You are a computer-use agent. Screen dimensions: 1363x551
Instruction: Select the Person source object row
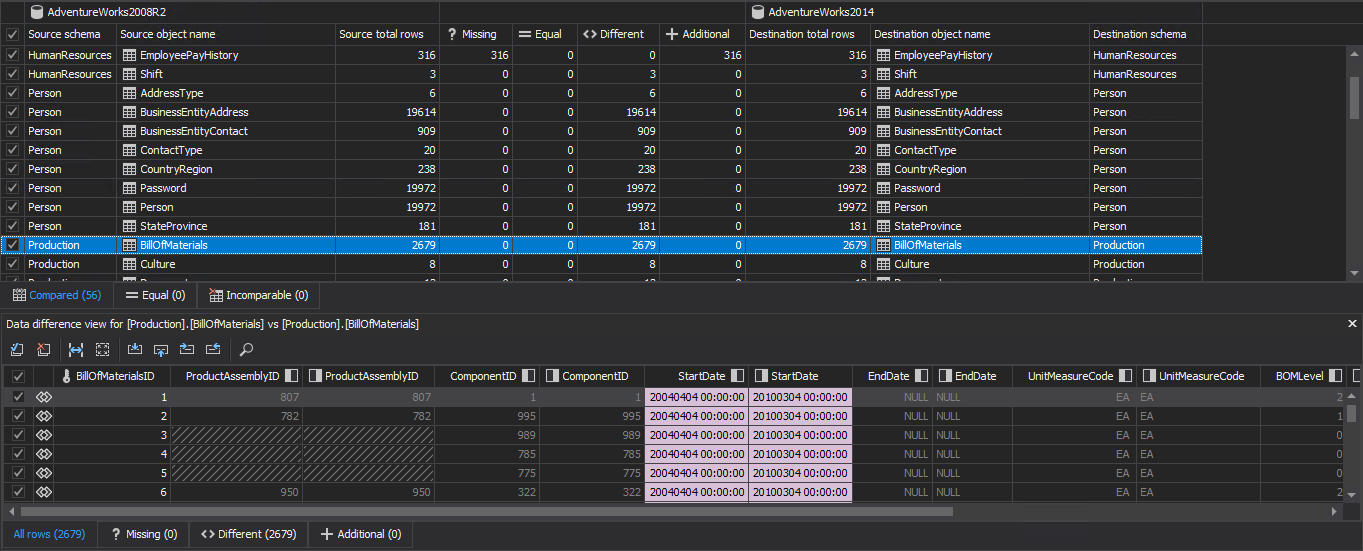[x=226, y=207]
